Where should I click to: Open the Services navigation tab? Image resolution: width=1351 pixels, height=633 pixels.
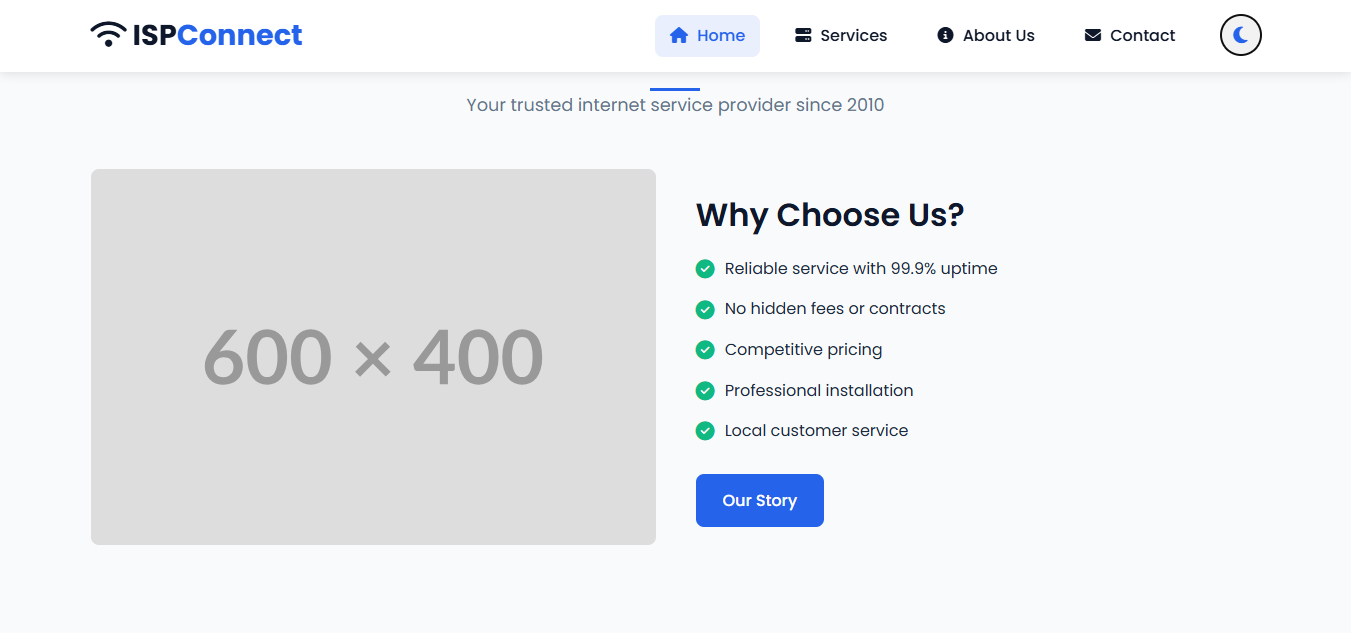[x=853, y=36]
